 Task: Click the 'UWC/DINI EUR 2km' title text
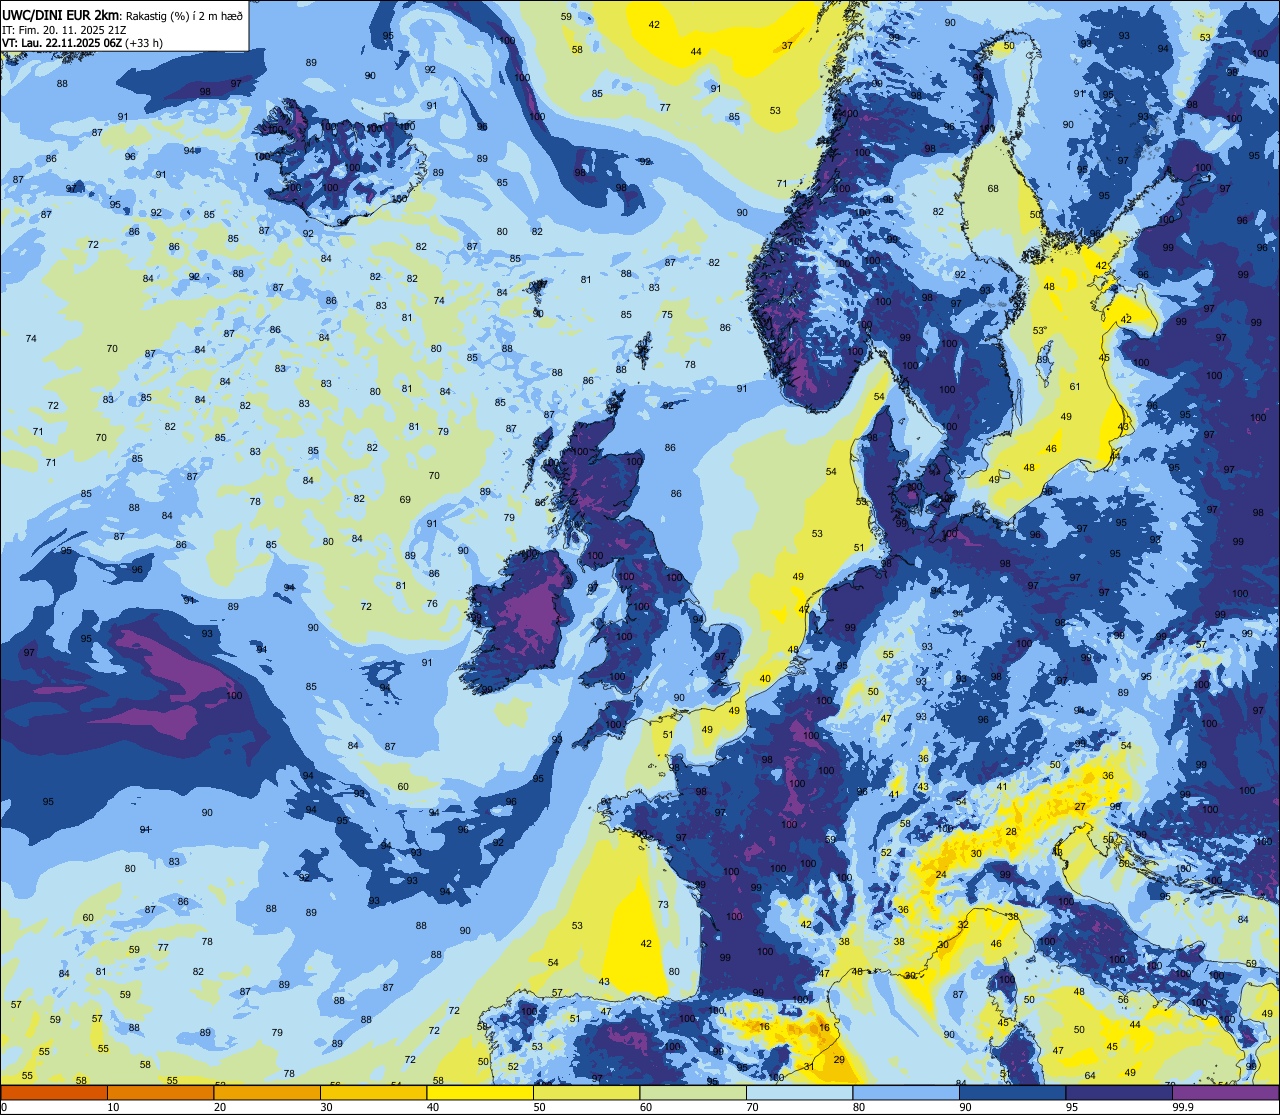coord(60,15)
